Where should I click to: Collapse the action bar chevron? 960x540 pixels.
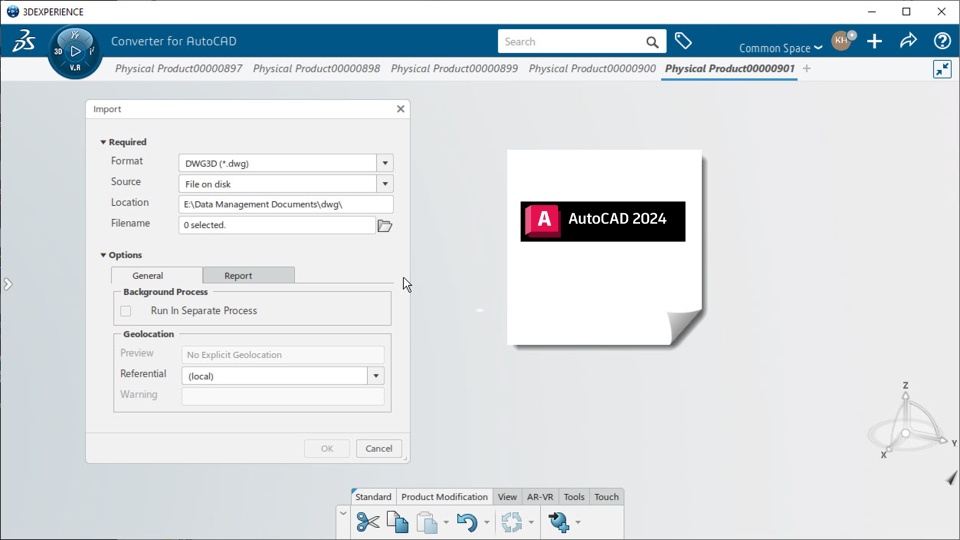[x=343, y=513]
